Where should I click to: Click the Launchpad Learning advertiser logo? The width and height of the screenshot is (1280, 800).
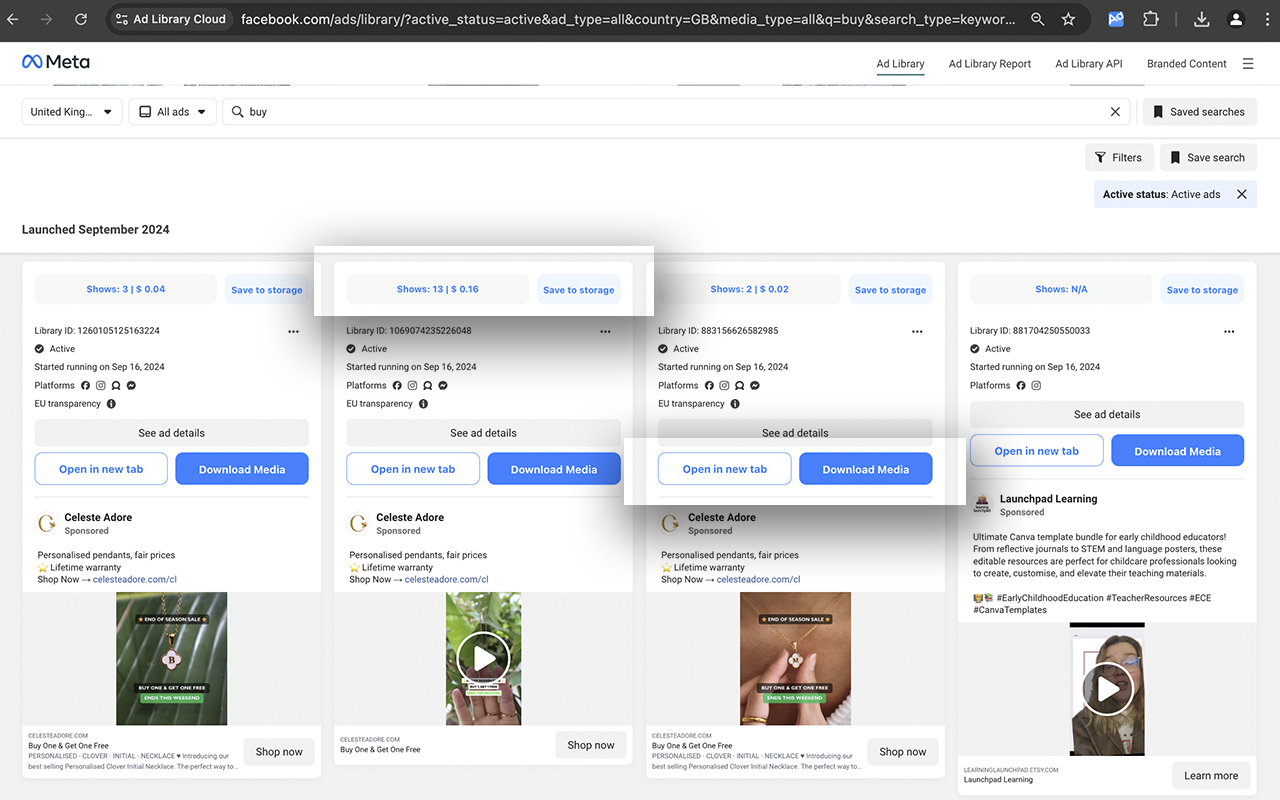tap(983, 504)
